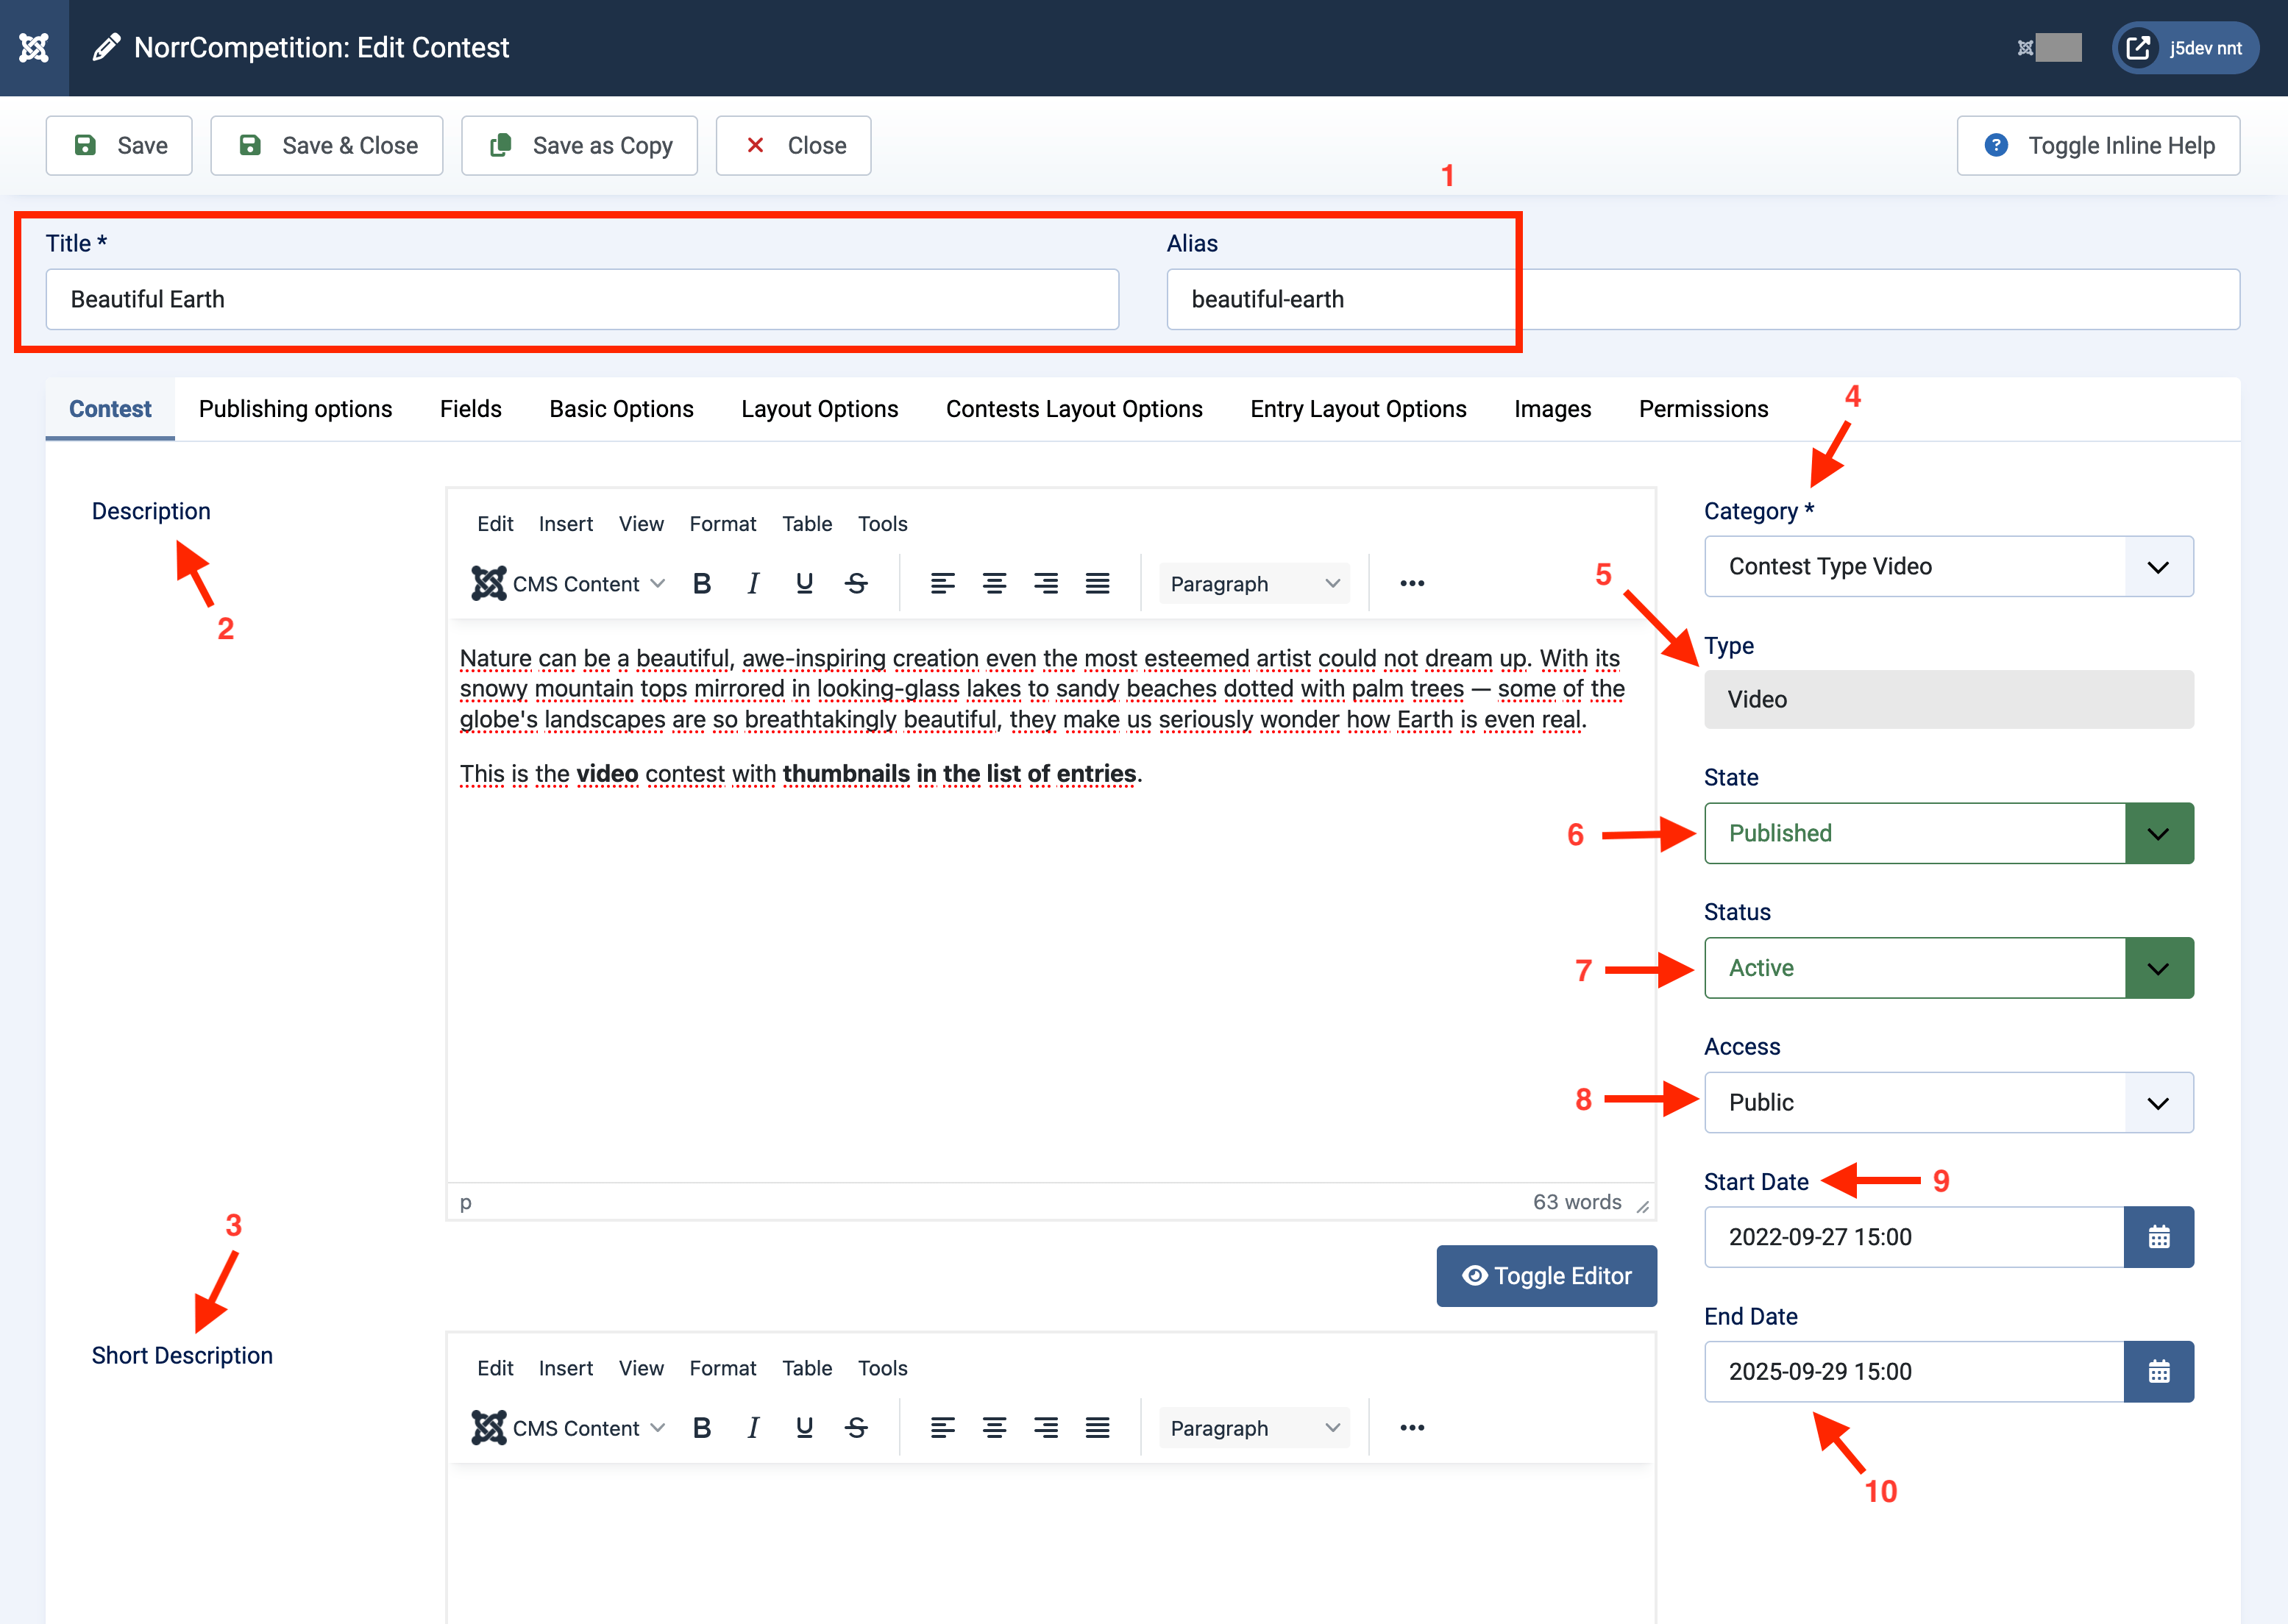The width and height of the screenshot is (2288, 1624).
Task: Toggle bold in Short Description editor
Action: click(x=702, y=1428)
